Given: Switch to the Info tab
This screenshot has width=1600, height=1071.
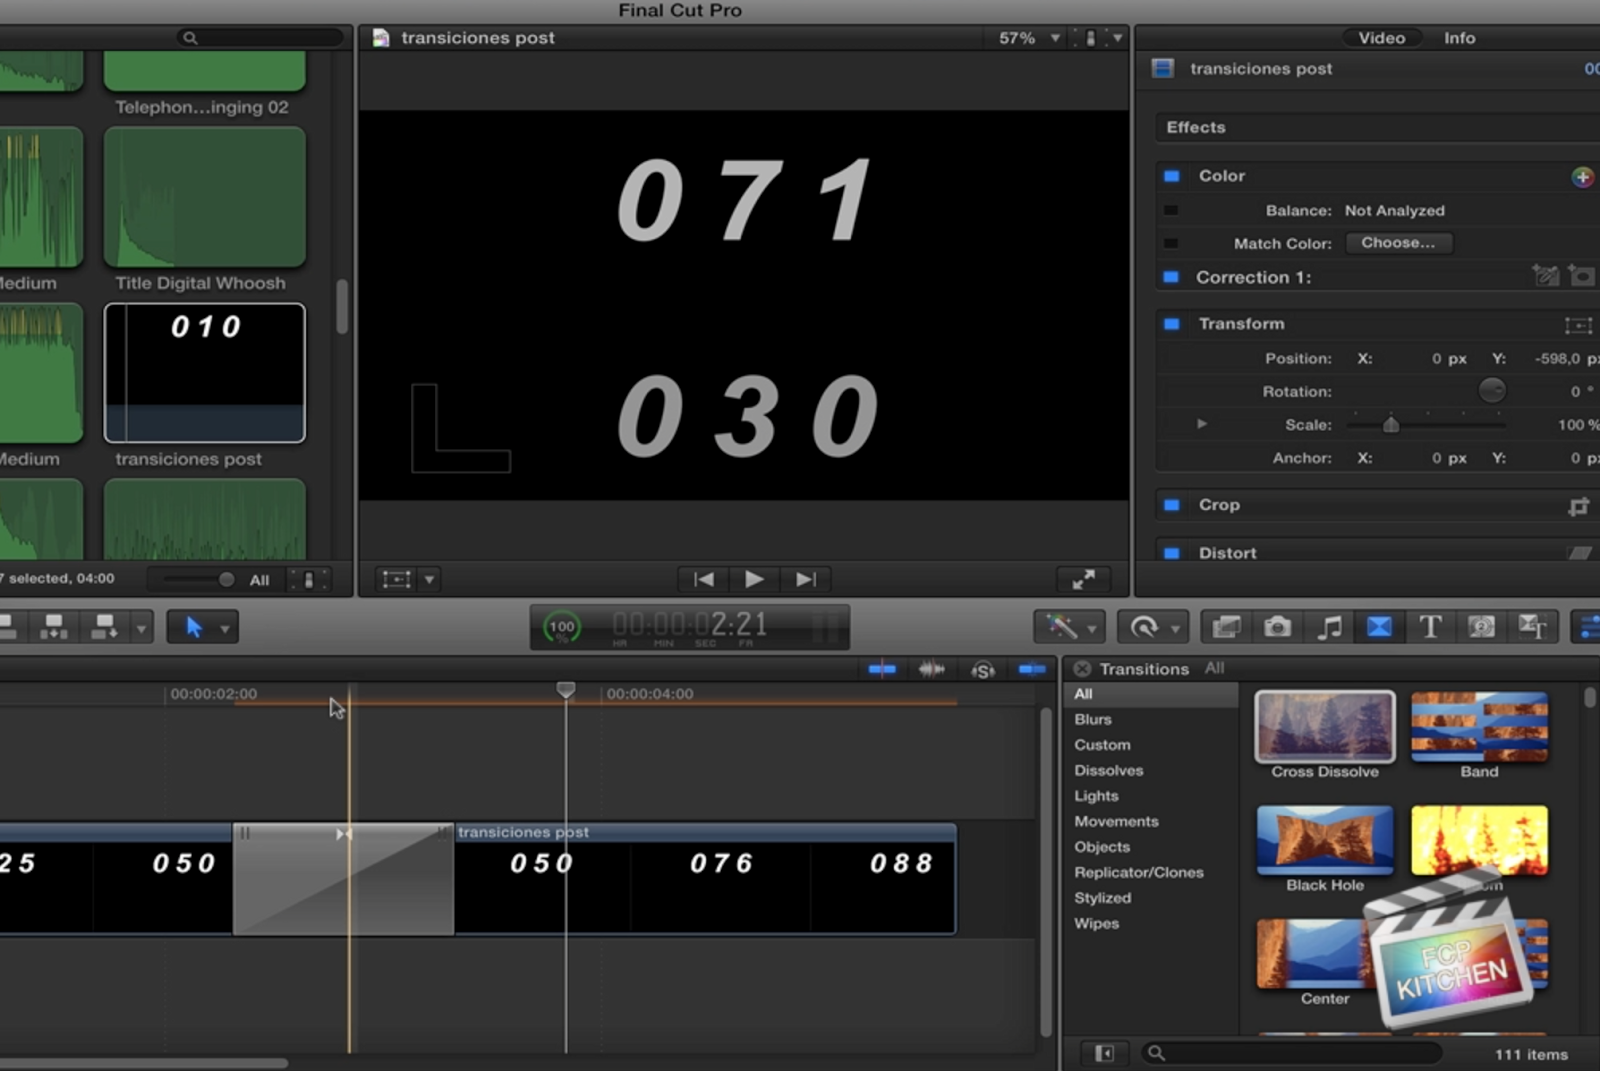Looking at the screenshot, I should [x=1459, y=37].
